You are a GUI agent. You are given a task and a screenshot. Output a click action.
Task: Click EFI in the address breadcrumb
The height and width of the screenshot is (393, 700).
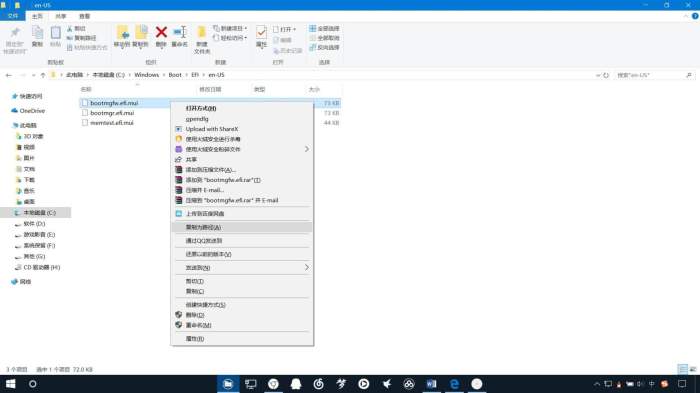click(195, 75)
